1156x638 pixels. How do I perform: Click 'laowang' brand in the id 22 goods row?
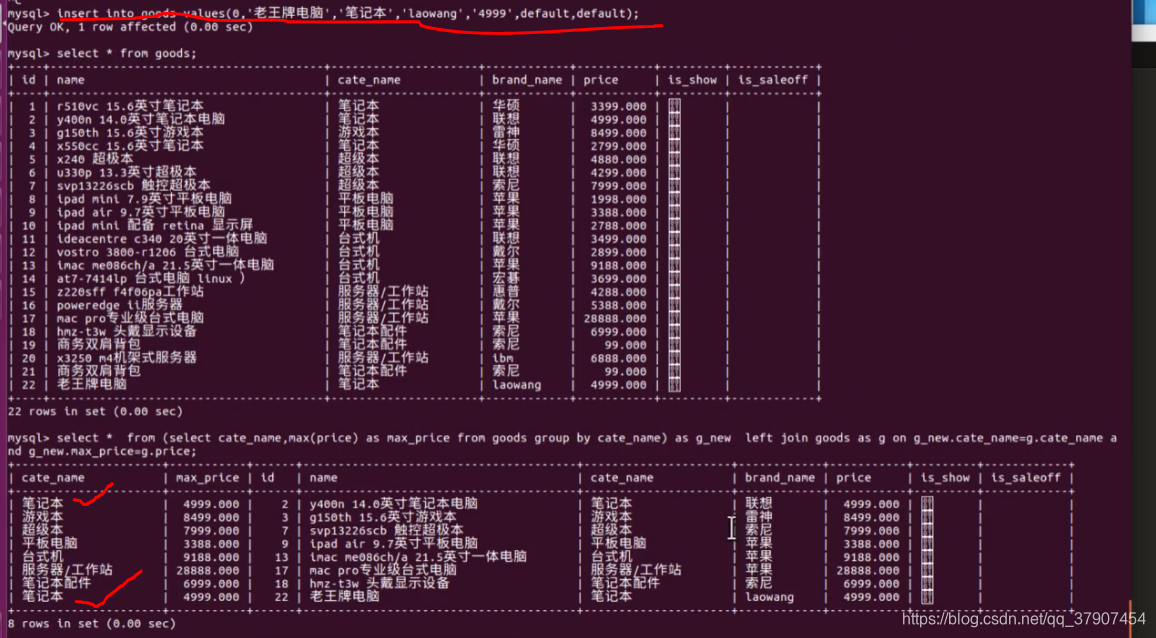[517, 384]
